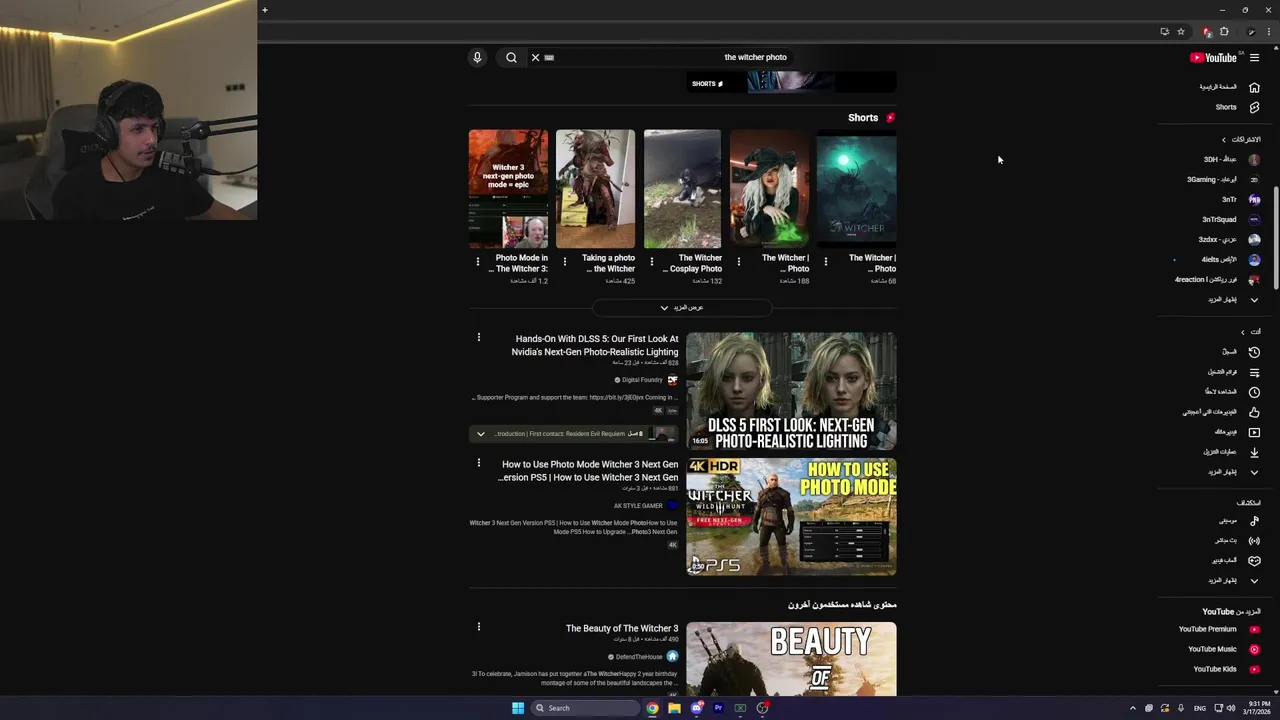The height and width of the screenshot is (720, 1280).
Task: Open options menu for DLSS 5 video
Action: click(478, 338)
